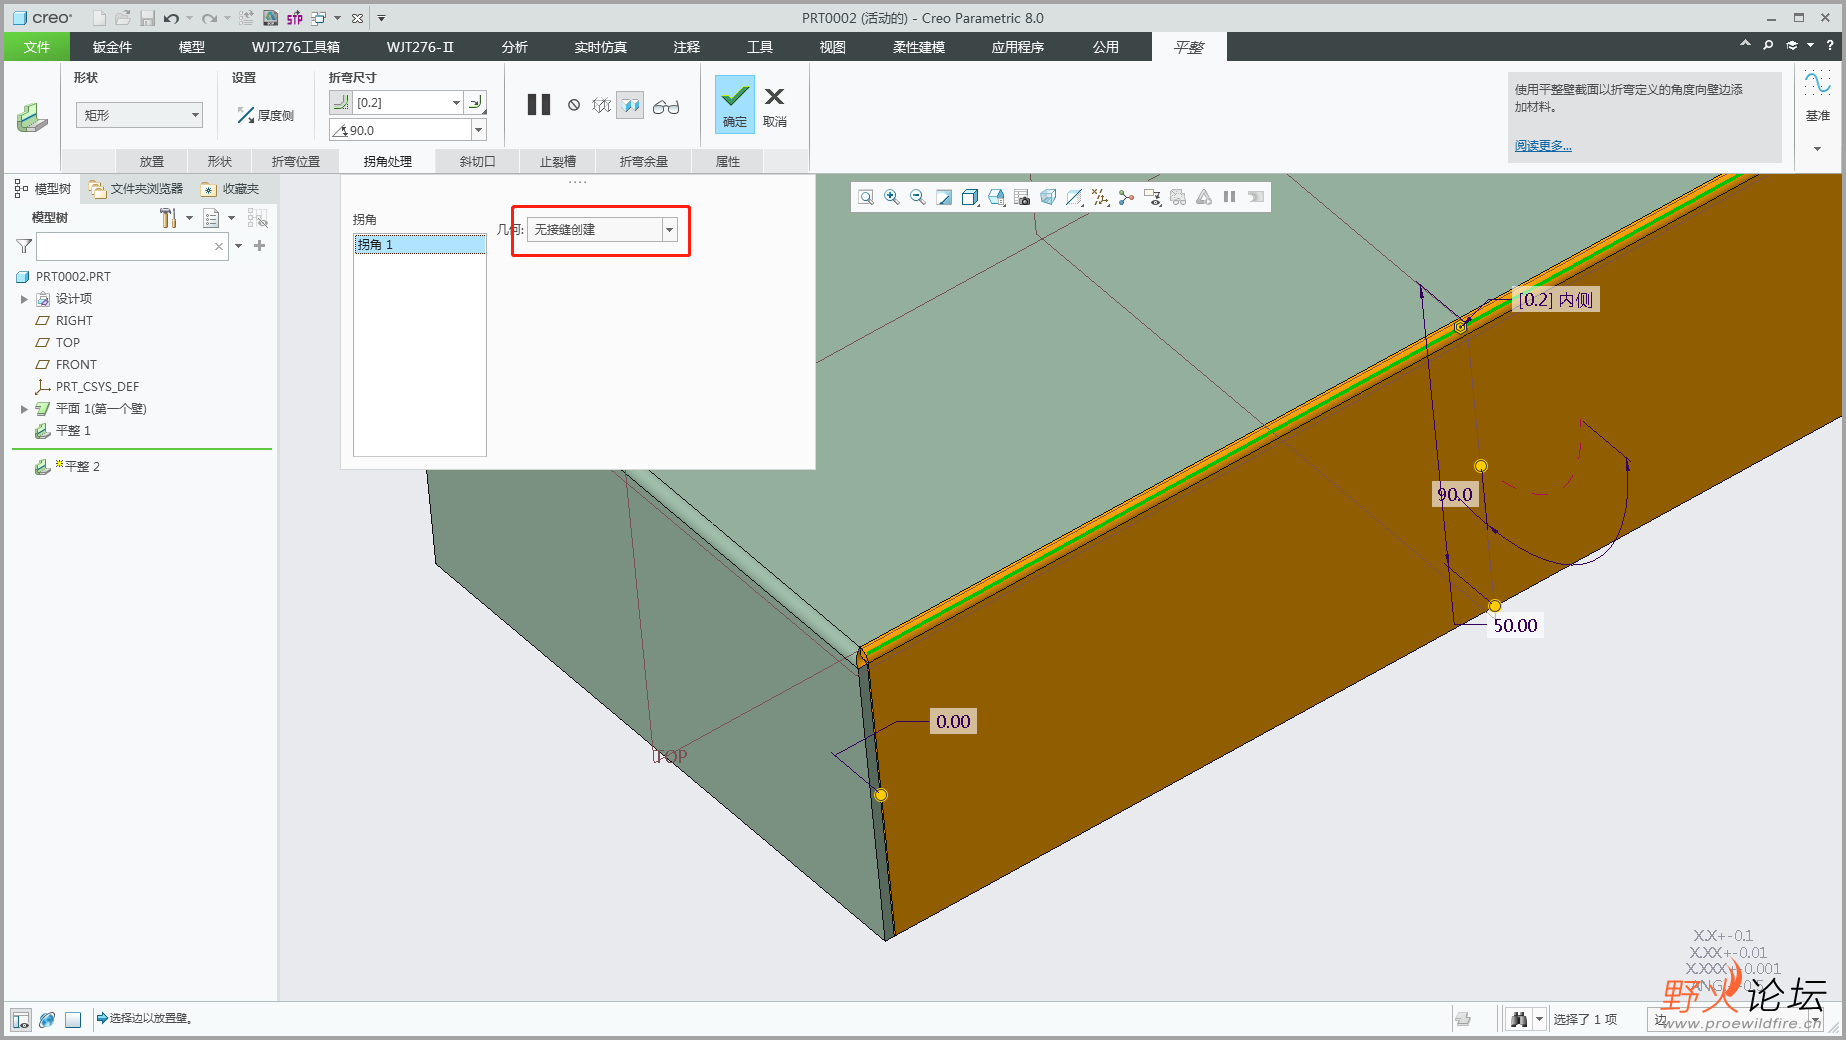Switch to the 钣金件 ribbon tab

(x=112, y=47)
